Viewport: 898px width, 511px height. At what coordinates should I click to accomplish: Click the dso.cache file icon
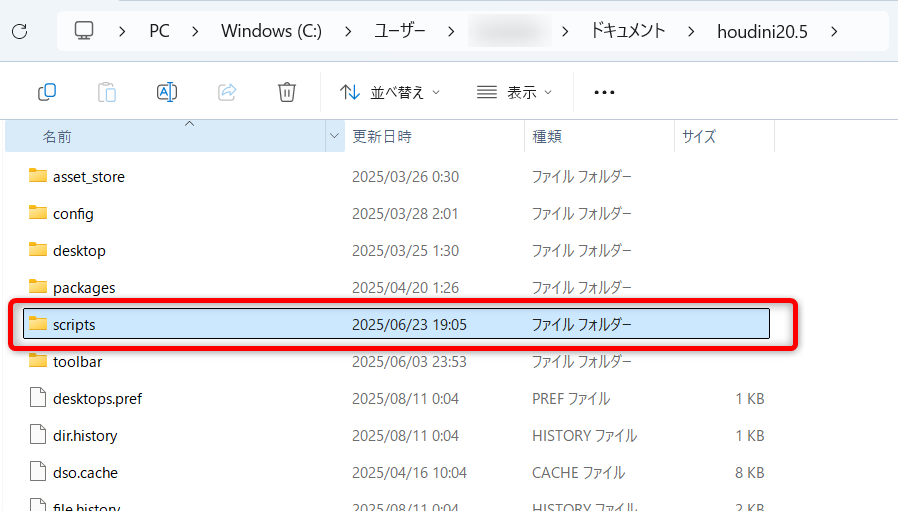[x=38, y=472]
